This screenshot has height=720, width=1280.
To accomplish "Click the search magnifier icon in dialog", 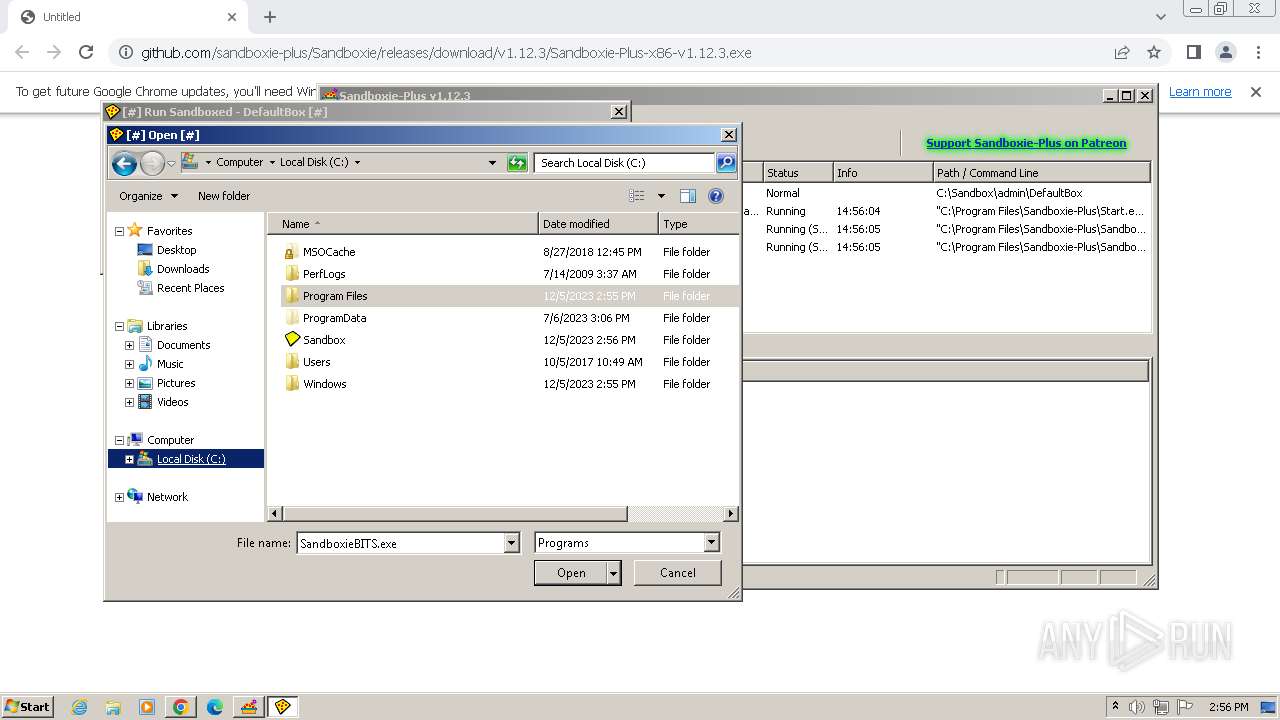I will (x=726, y=163).
